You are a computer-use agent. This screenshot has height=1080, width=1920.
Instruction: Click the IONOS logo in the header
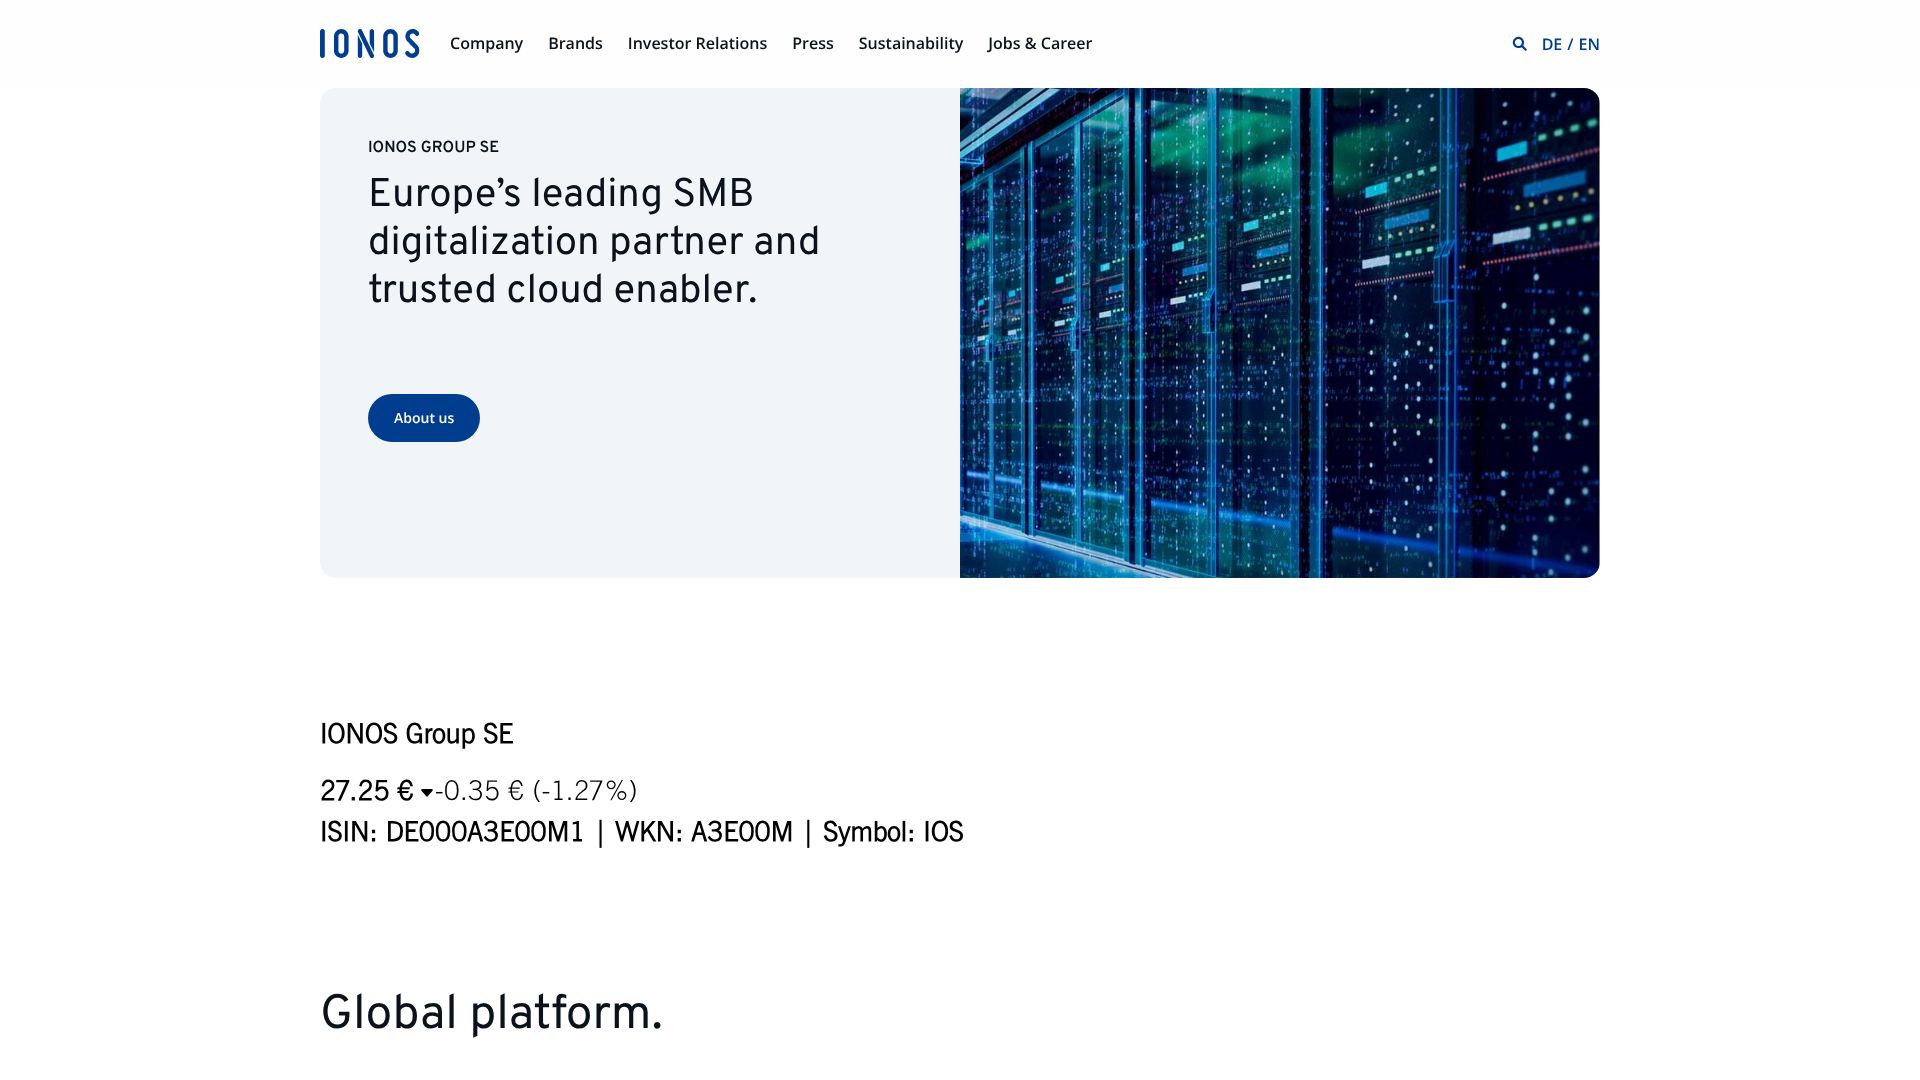(x=369, y=43)
